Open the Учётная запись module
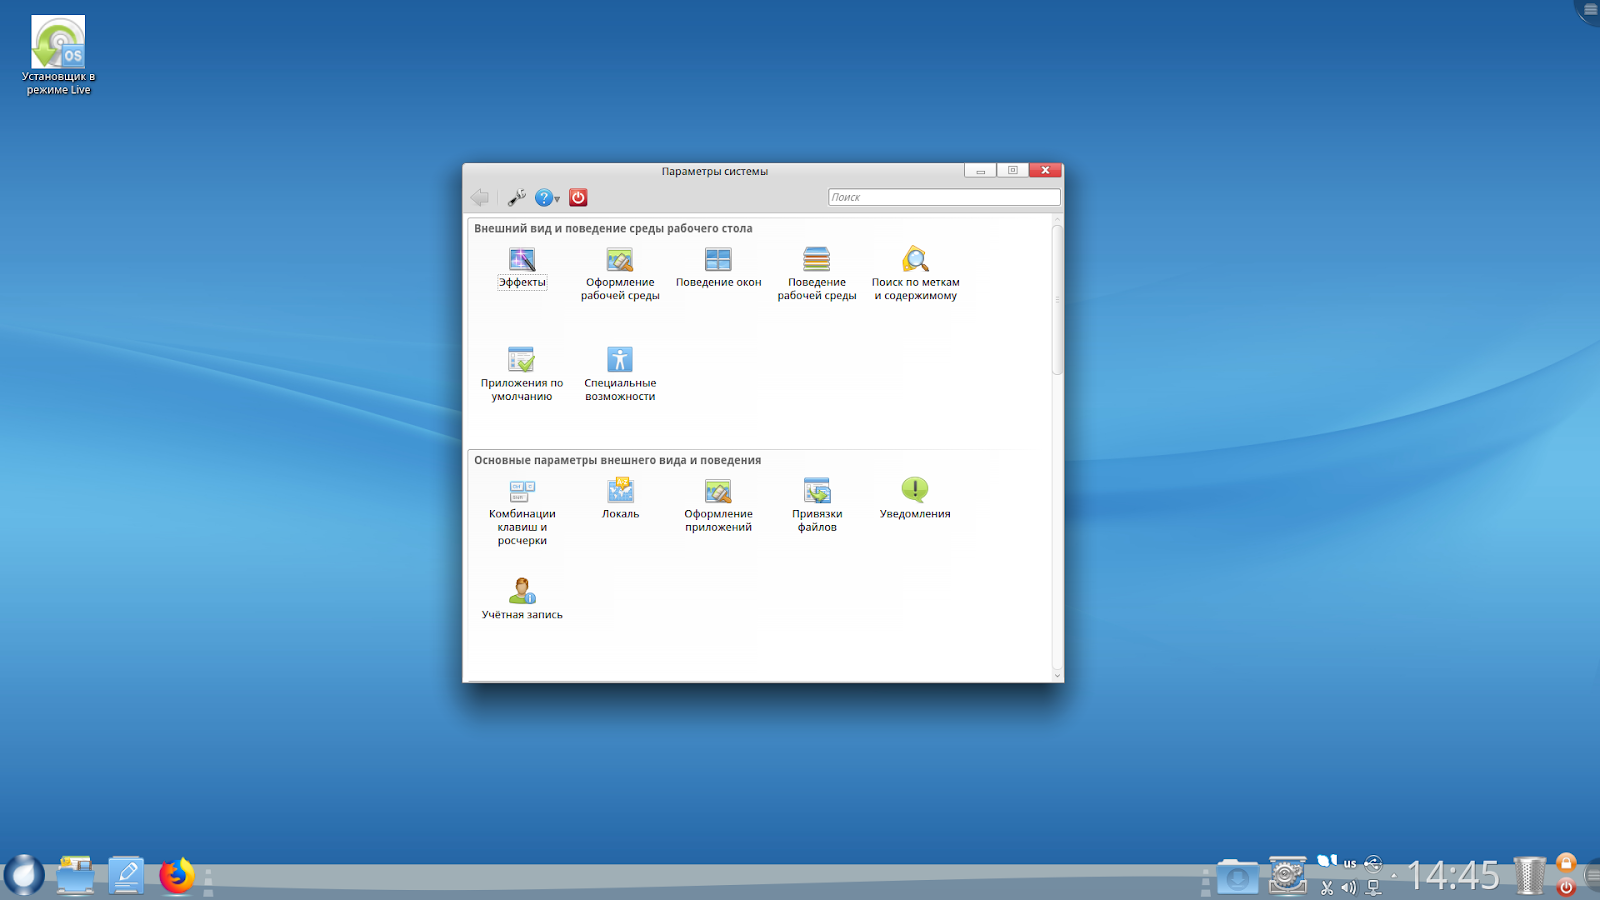Image resolution: width=1600 pixels, height=900 pixels. [522, 599]
